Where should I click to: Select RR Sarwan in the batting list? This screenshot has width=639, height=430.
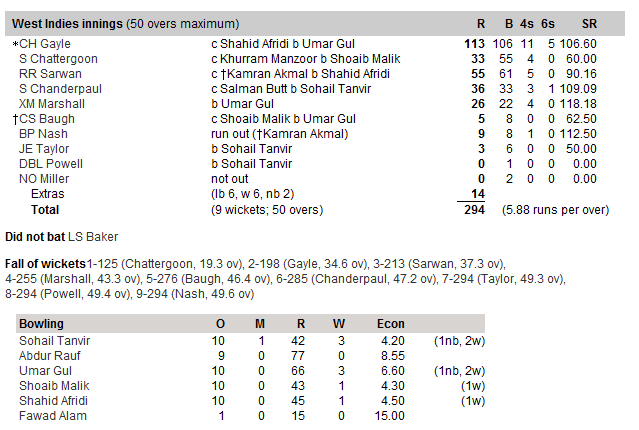pos(45,74)
